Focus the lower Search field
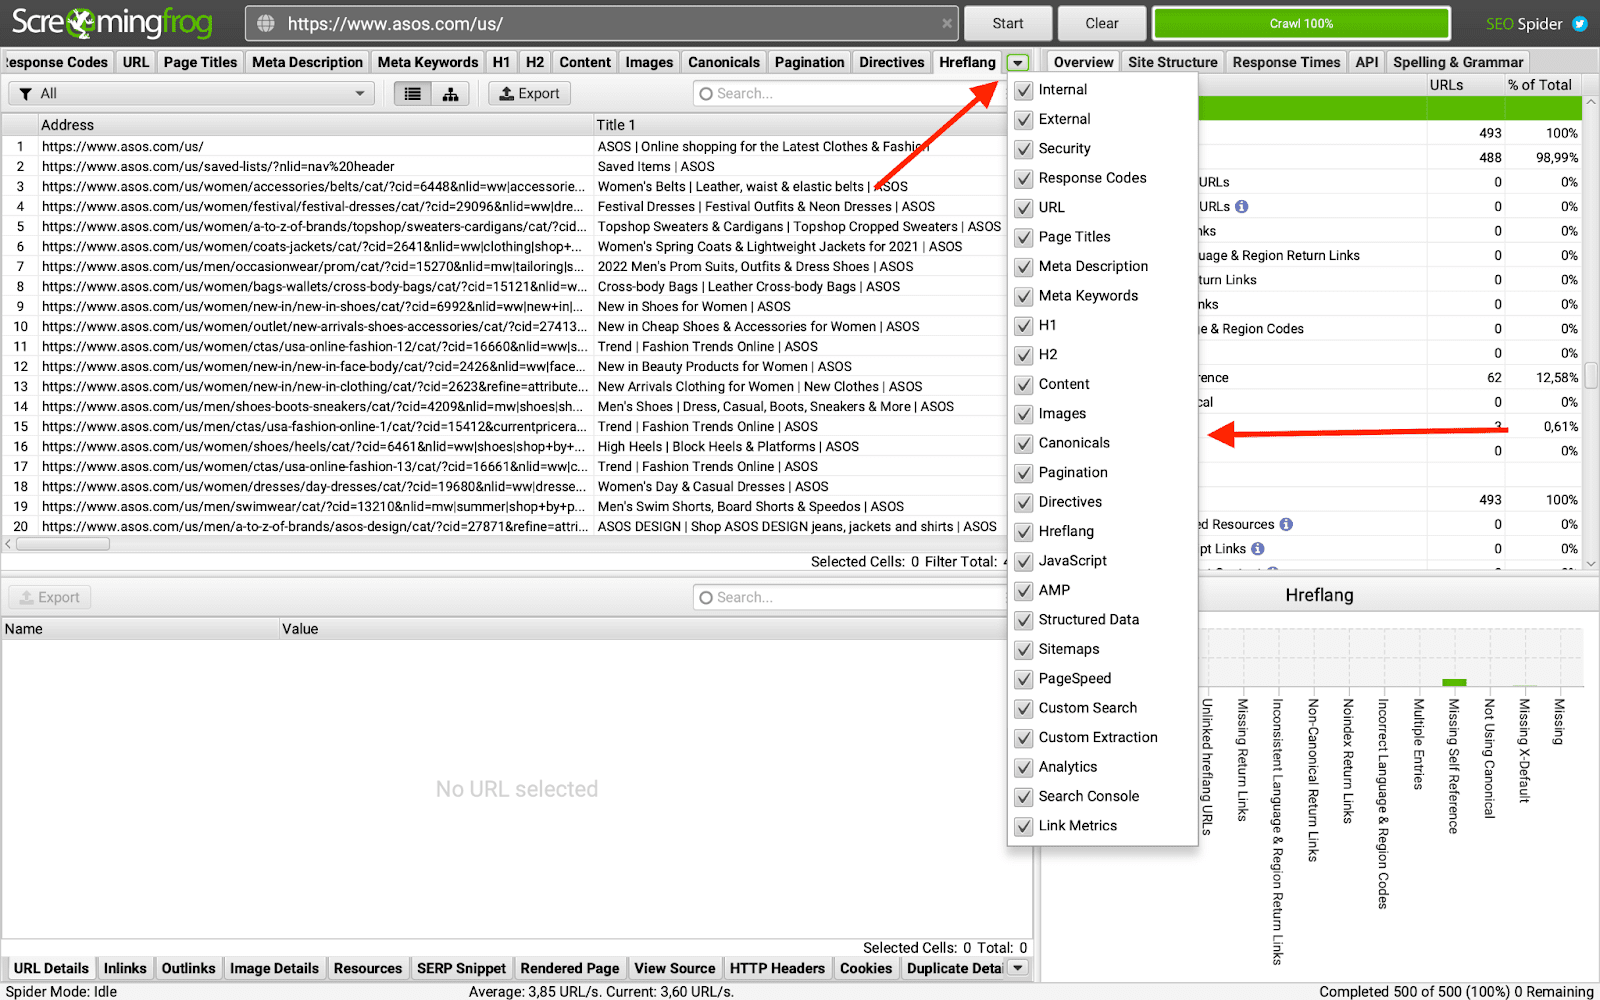The height and width of the screenshot is (1000, 1600). coord(849,597)
